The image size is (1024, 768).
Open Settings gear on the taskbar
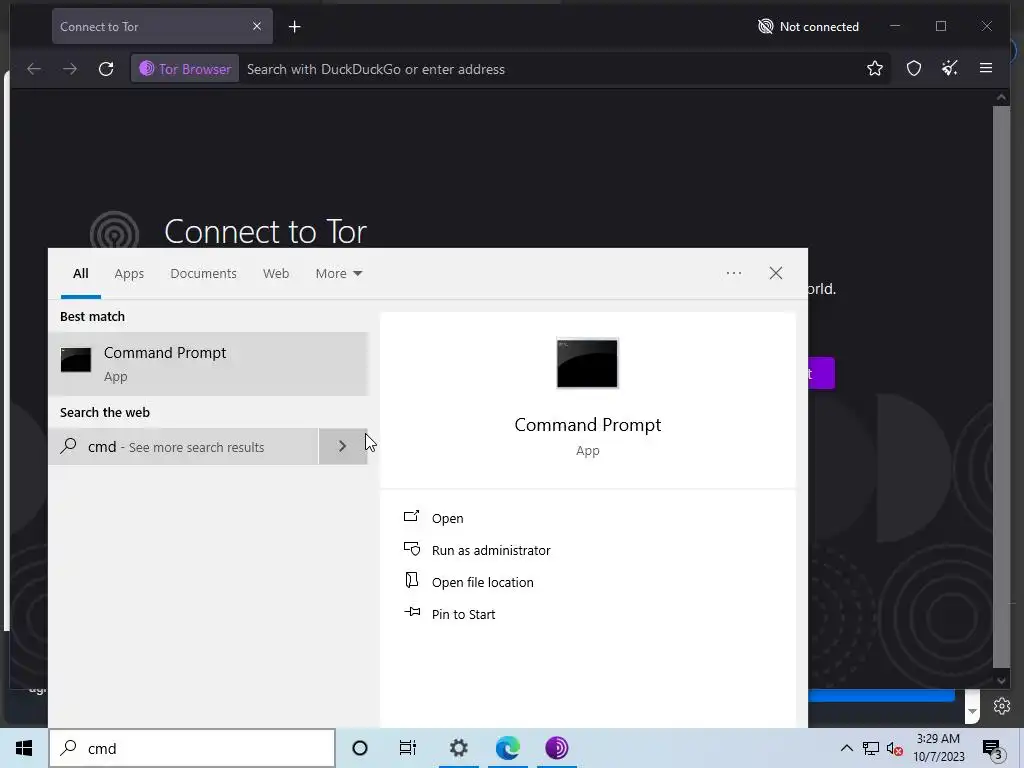pyautogui.click(x=458, y=748)
